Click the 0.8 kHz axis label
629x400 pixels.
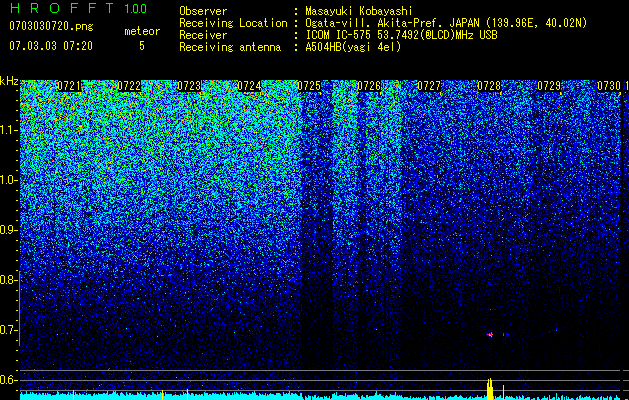(x=9, y=280)
